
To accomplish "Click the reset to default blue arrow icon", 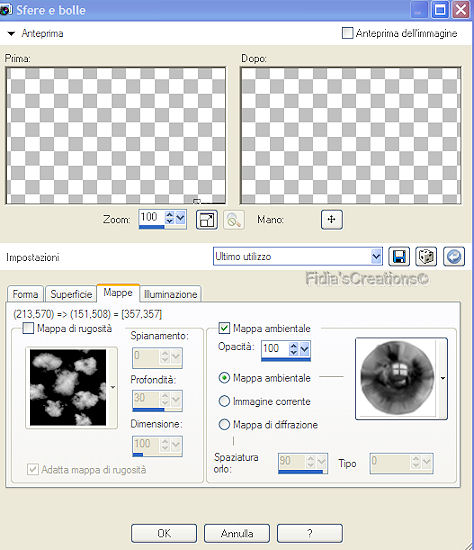I will [x=454, y=256].
